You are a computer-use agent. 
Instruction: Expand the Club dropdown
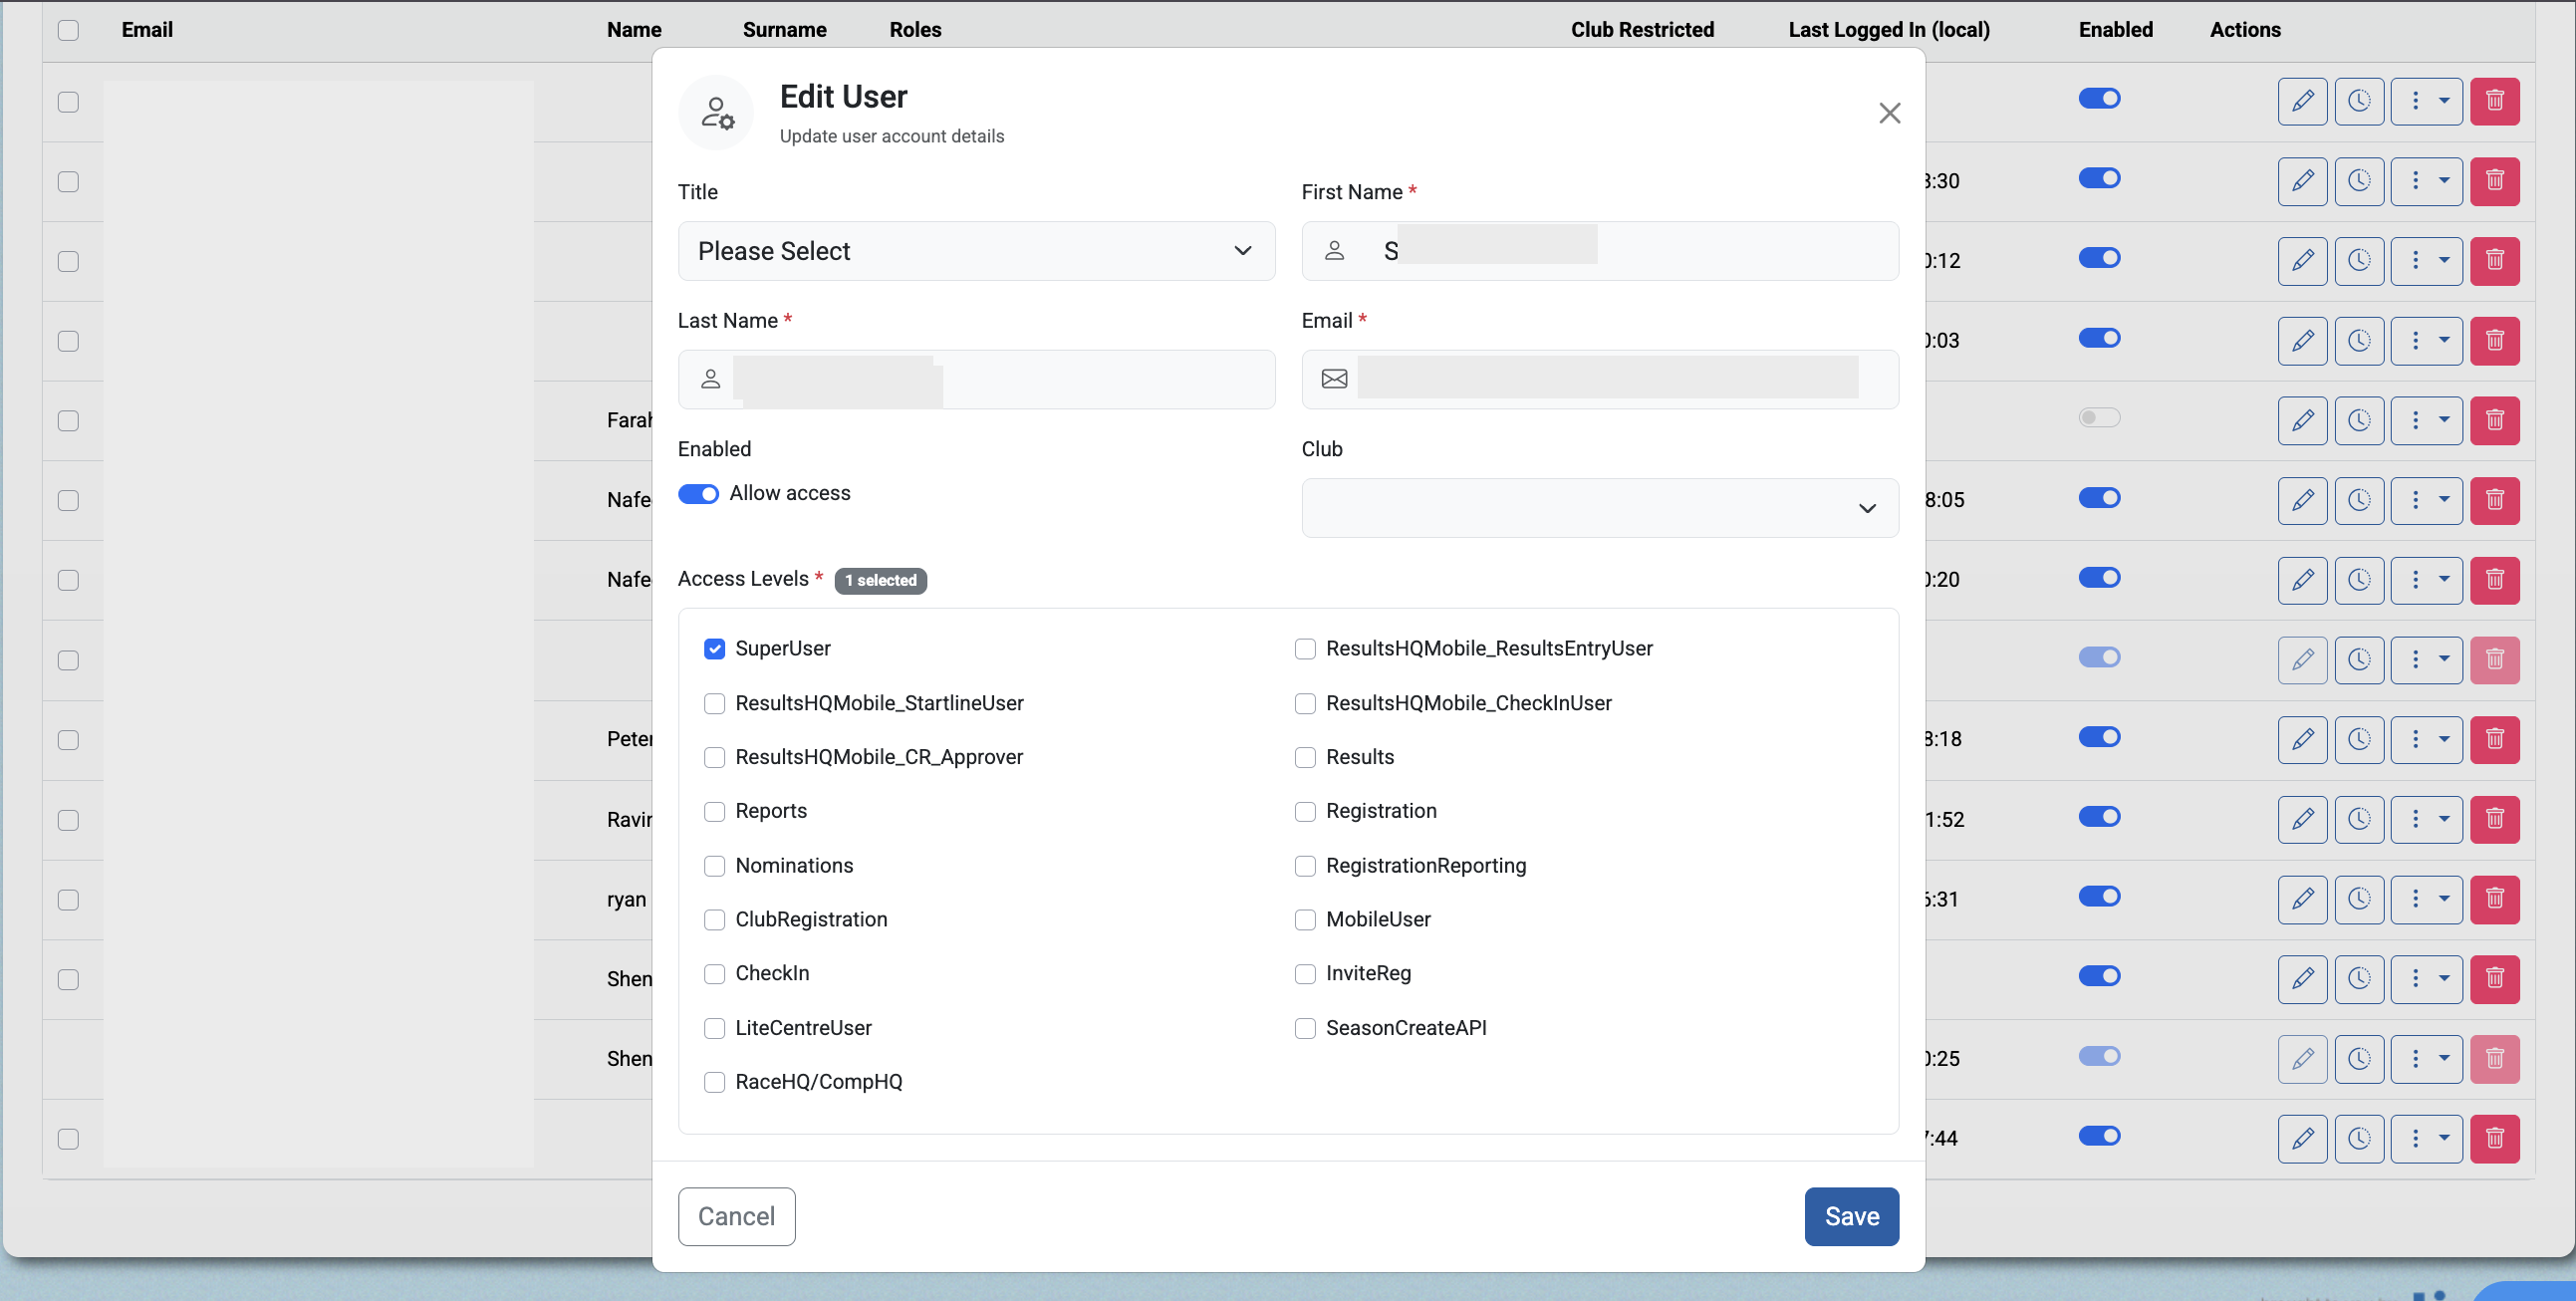pyautogui.click(x=1599, y=508)
